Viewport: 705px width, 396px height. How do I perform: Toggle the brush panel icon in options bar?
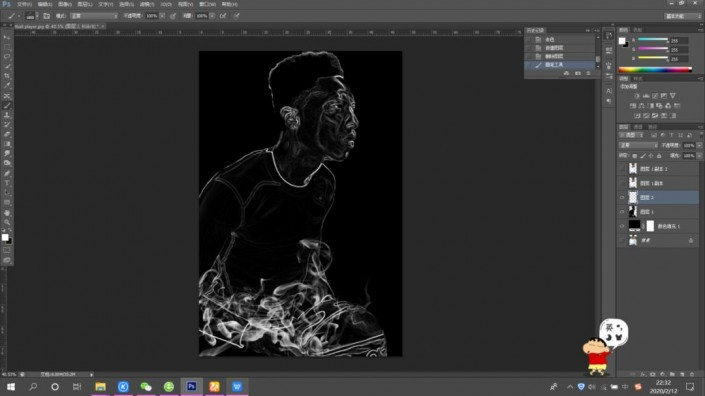point(46,16)
